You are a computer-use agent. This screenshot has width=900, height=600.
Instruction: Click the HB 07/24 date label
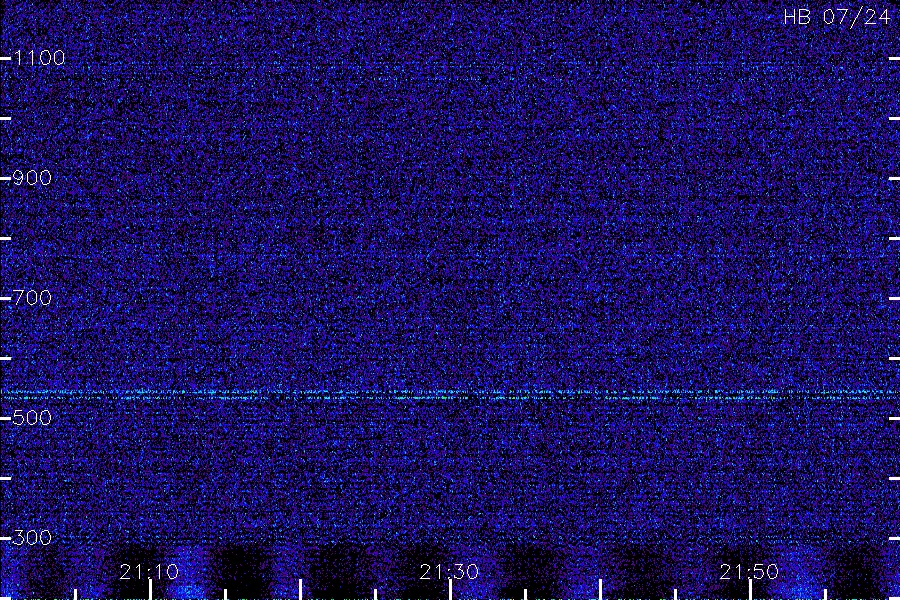pos(837,17)
